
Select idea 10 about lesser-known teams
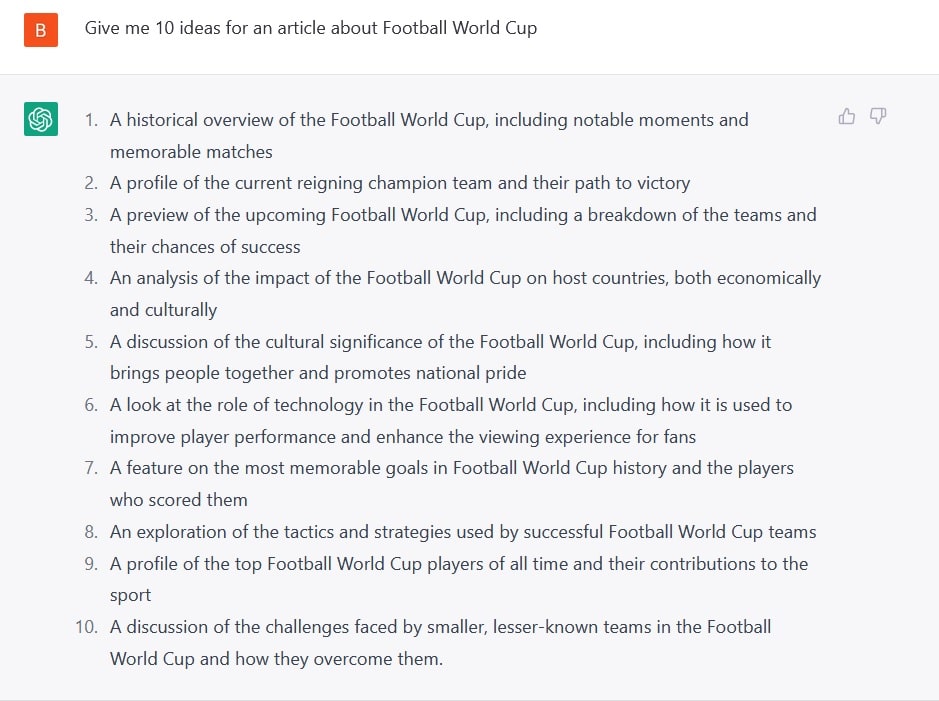point(440,643)
